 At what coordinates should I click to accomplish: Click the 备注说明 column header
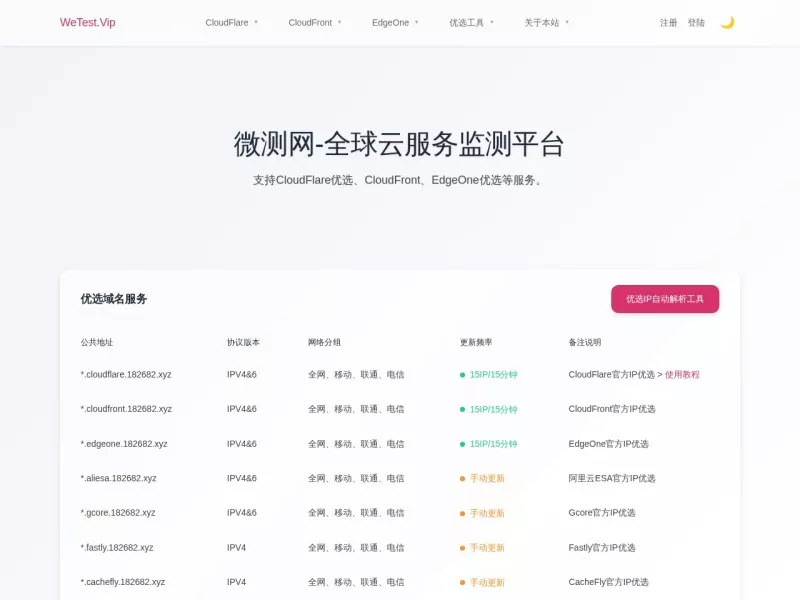[x=585, y=342]
